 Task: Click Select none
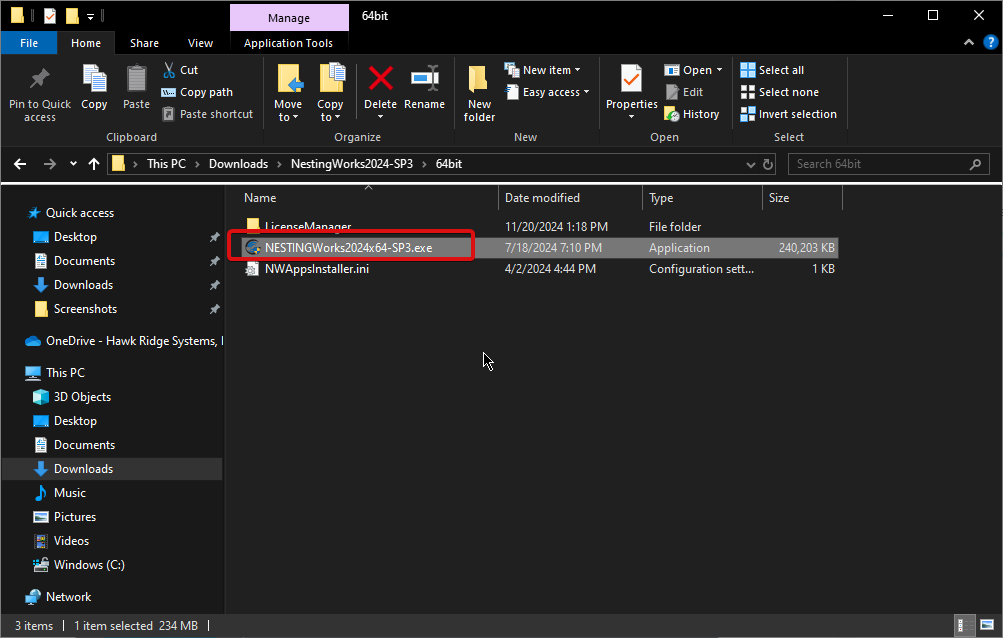point(779,92)
